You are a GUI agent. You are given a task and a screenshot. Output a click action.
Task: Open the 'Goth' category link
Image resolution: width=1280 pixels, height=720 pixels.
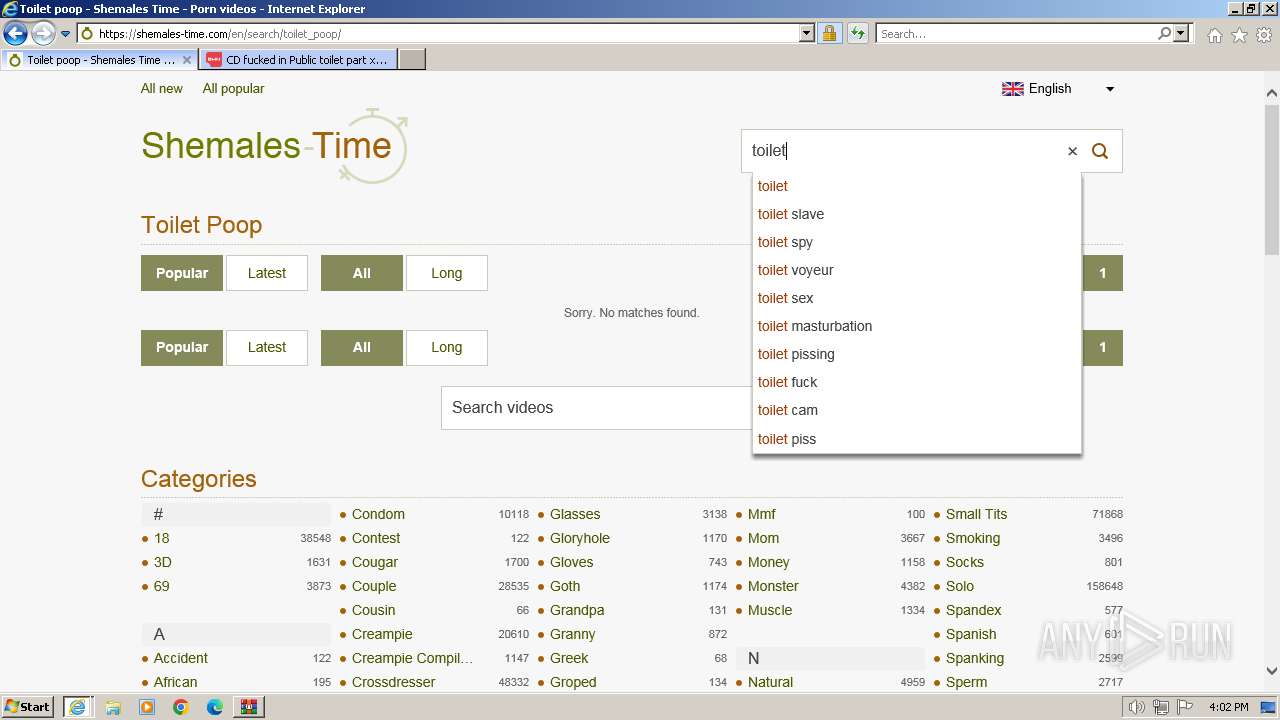565,586
